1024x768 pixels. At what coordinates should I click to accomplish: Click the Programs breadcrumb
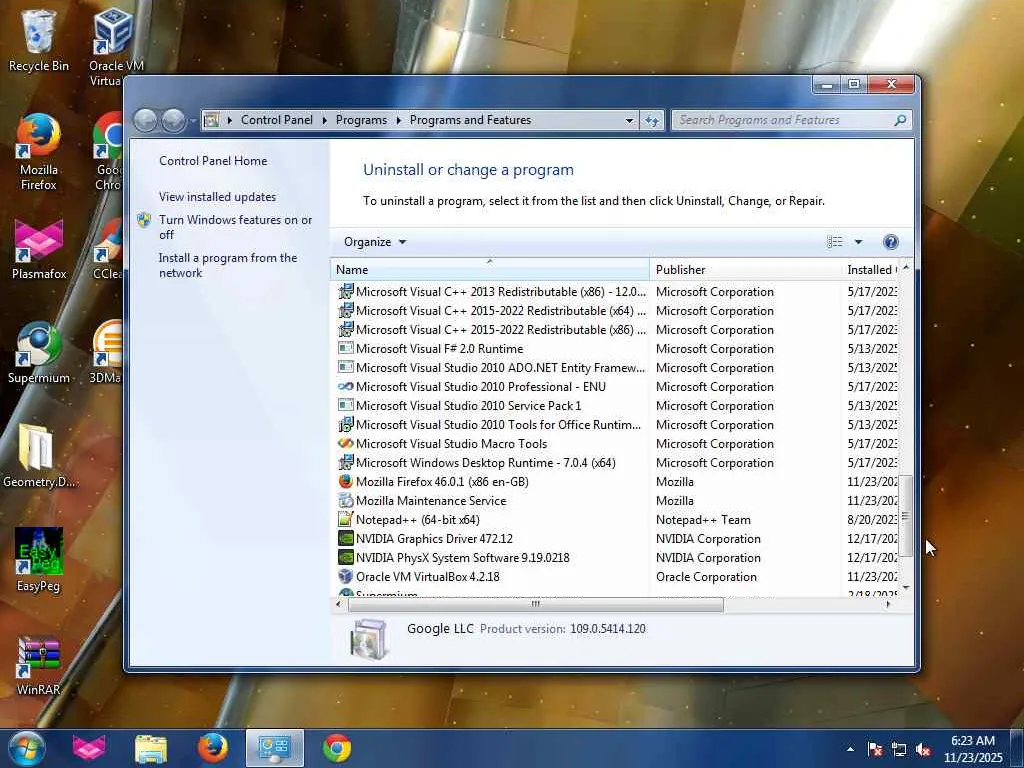point(361,120)
